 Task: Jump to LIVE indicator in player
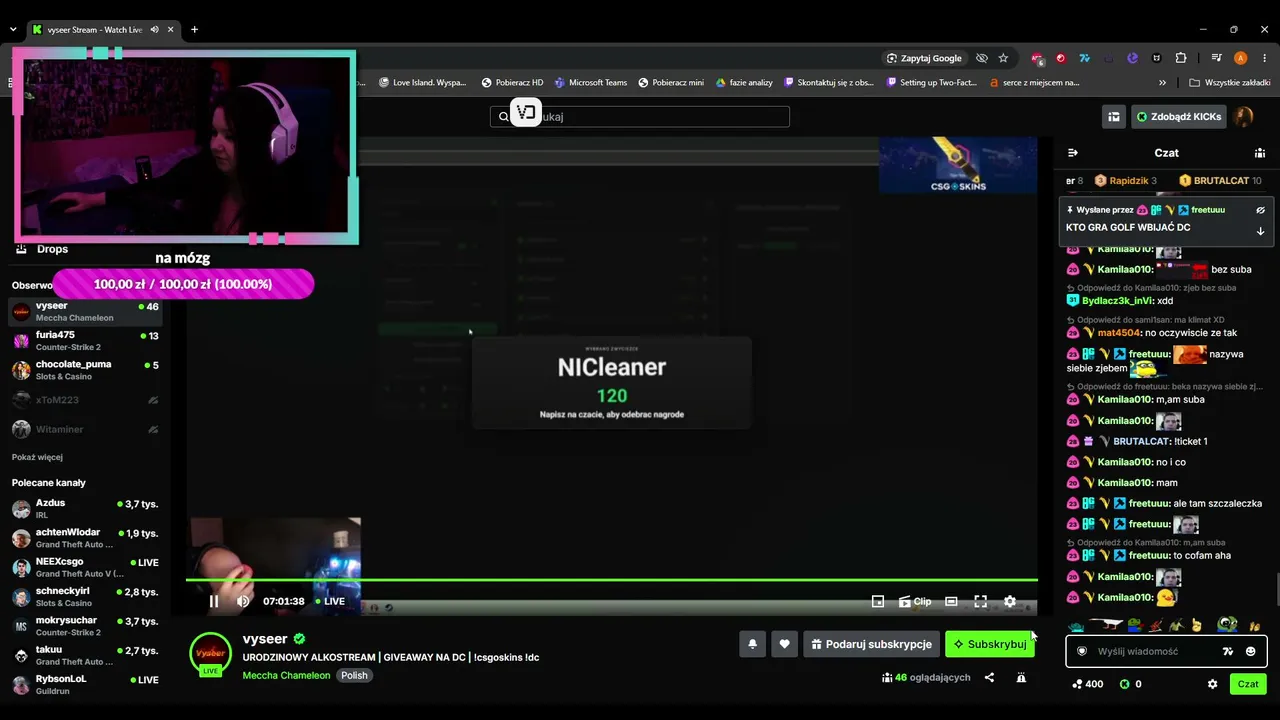pos(330,601)
